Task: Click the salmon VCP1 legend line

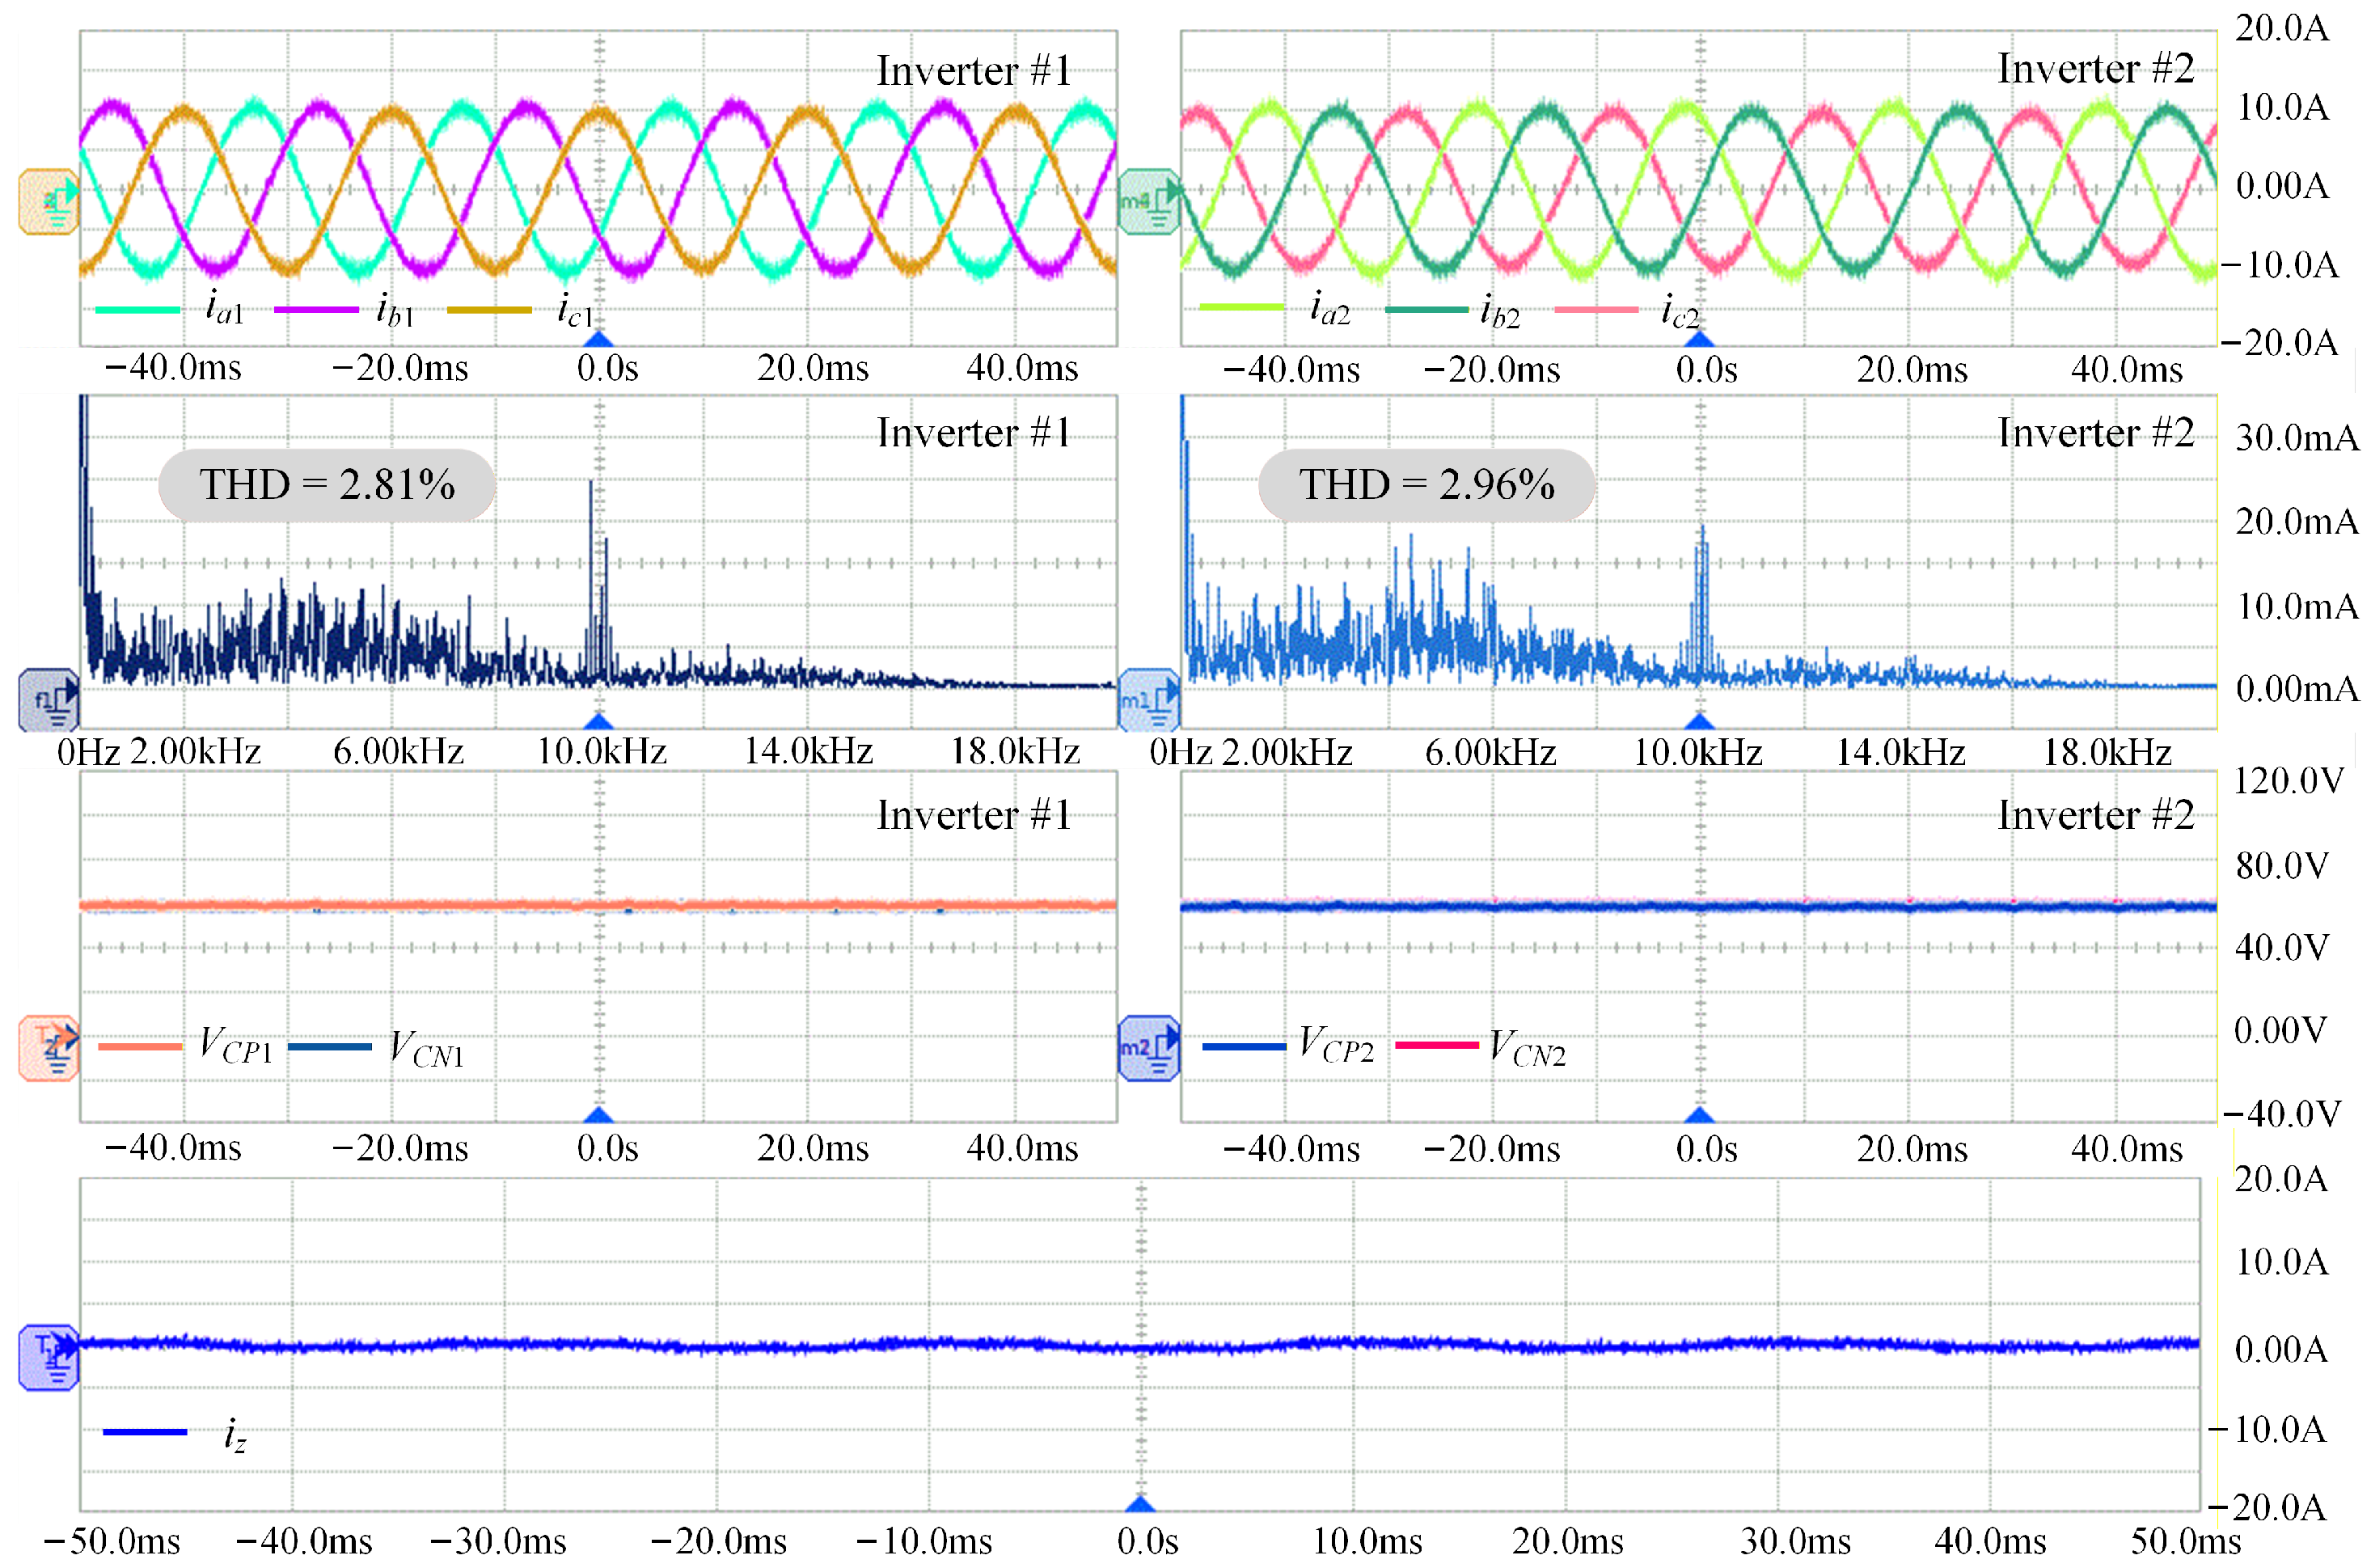Action: tap(140, 1047)
